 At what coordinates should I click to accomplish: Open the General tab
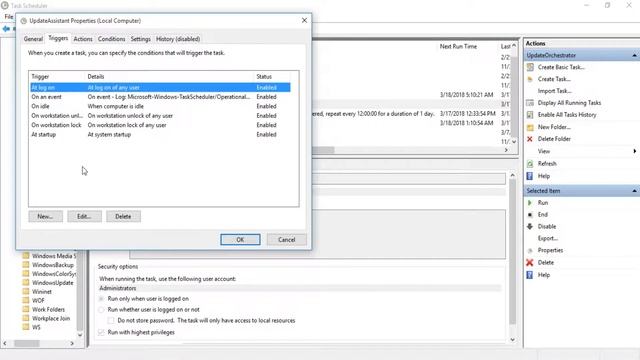click(33, 39)
